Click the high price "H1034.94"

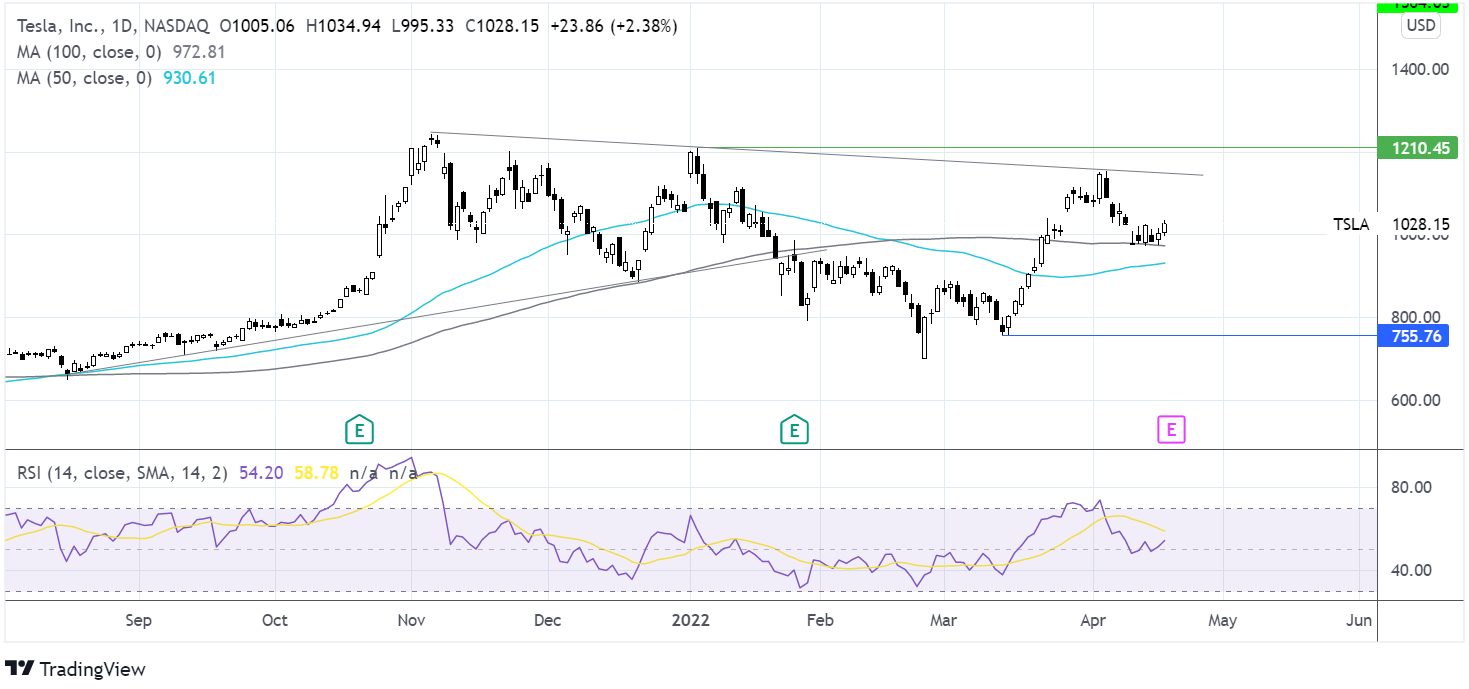pos(343,26)
